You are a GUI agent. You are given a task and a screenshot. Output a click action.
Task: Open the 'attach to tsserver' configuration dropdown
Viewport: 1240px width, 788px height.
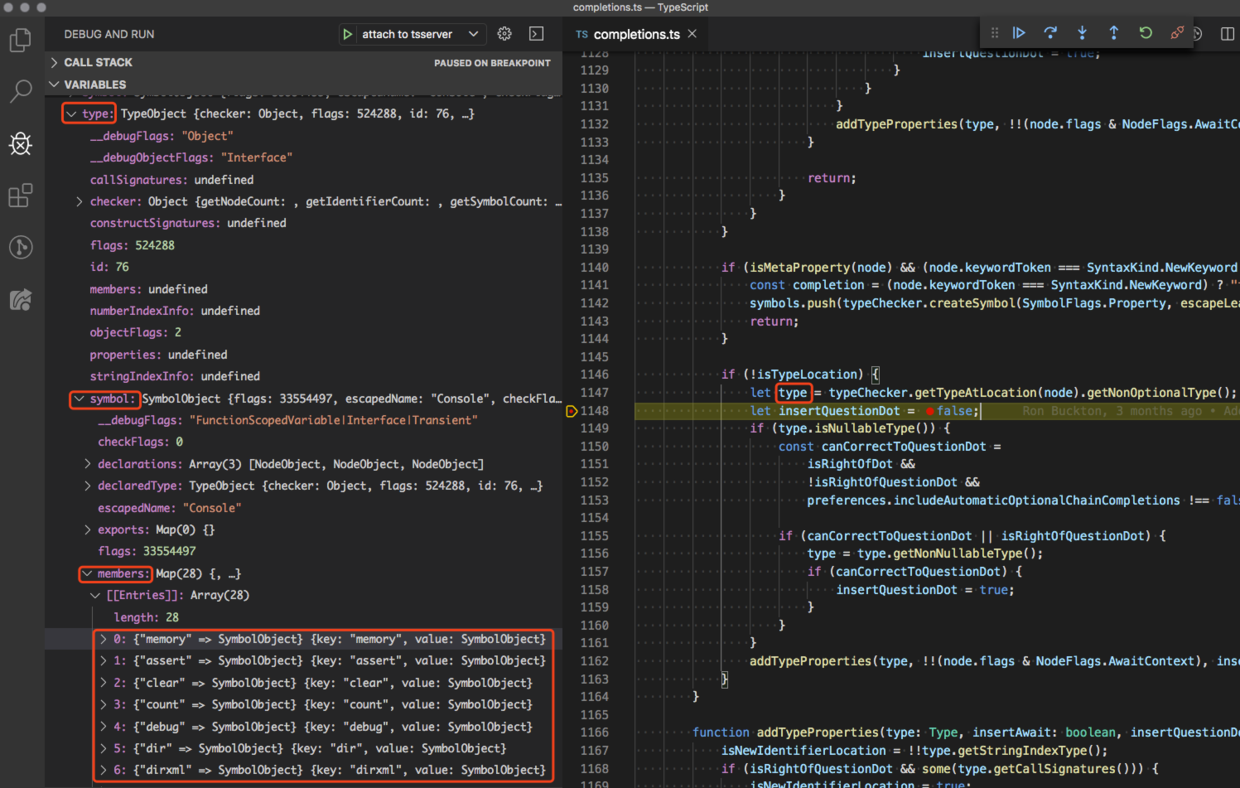473,34
